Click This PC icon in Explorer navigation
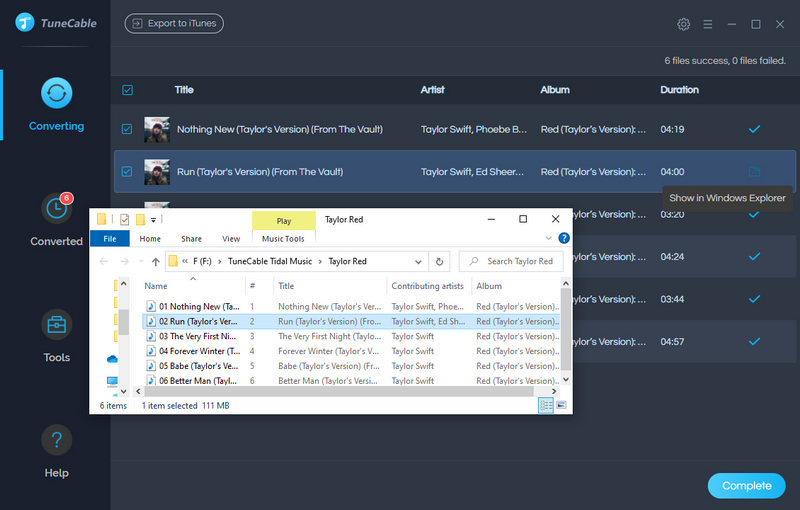 112,381
